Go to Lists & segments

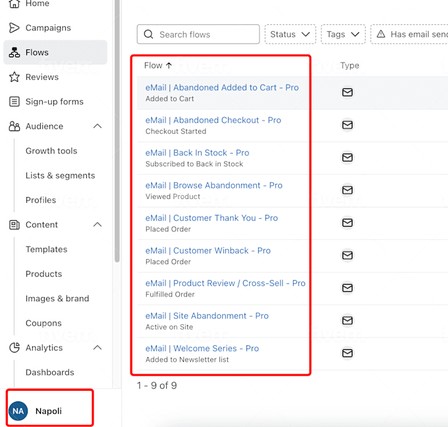point(60,176)
